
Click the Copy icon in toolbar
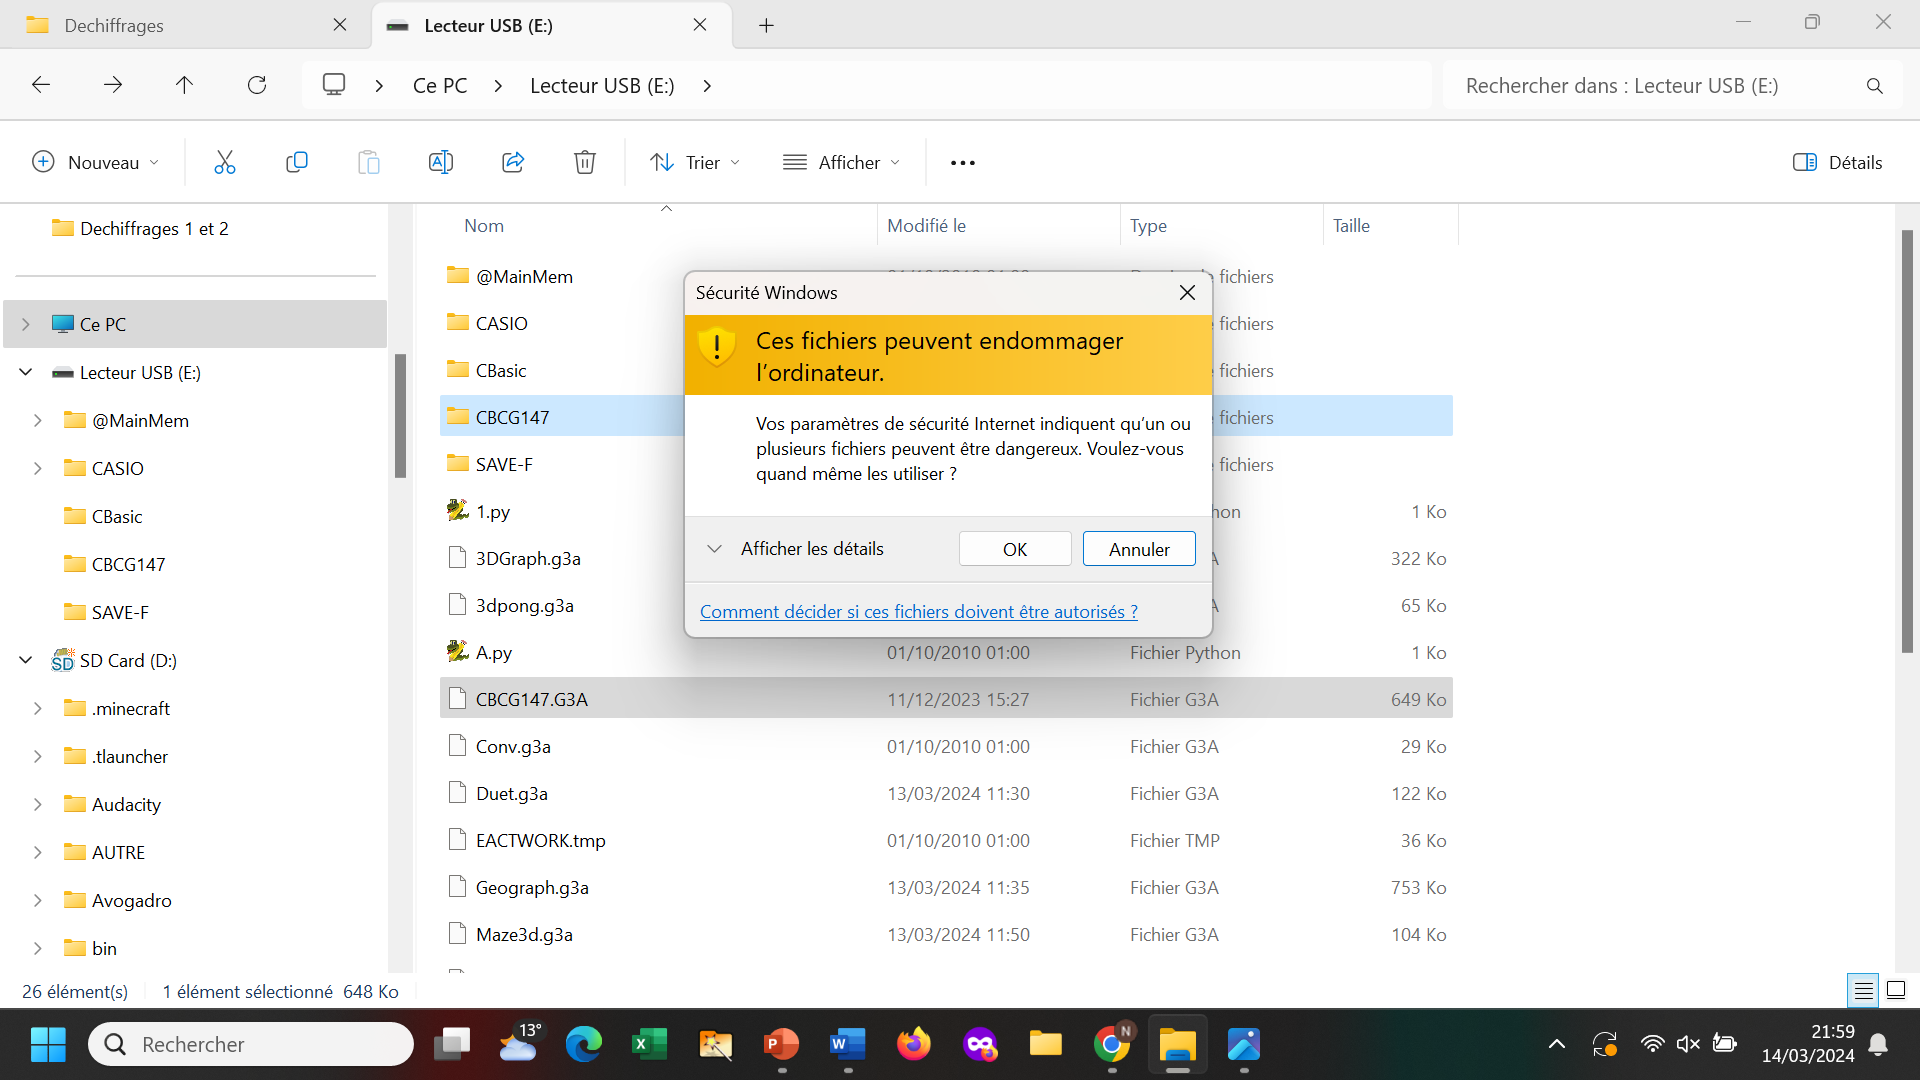click(297, 162)
